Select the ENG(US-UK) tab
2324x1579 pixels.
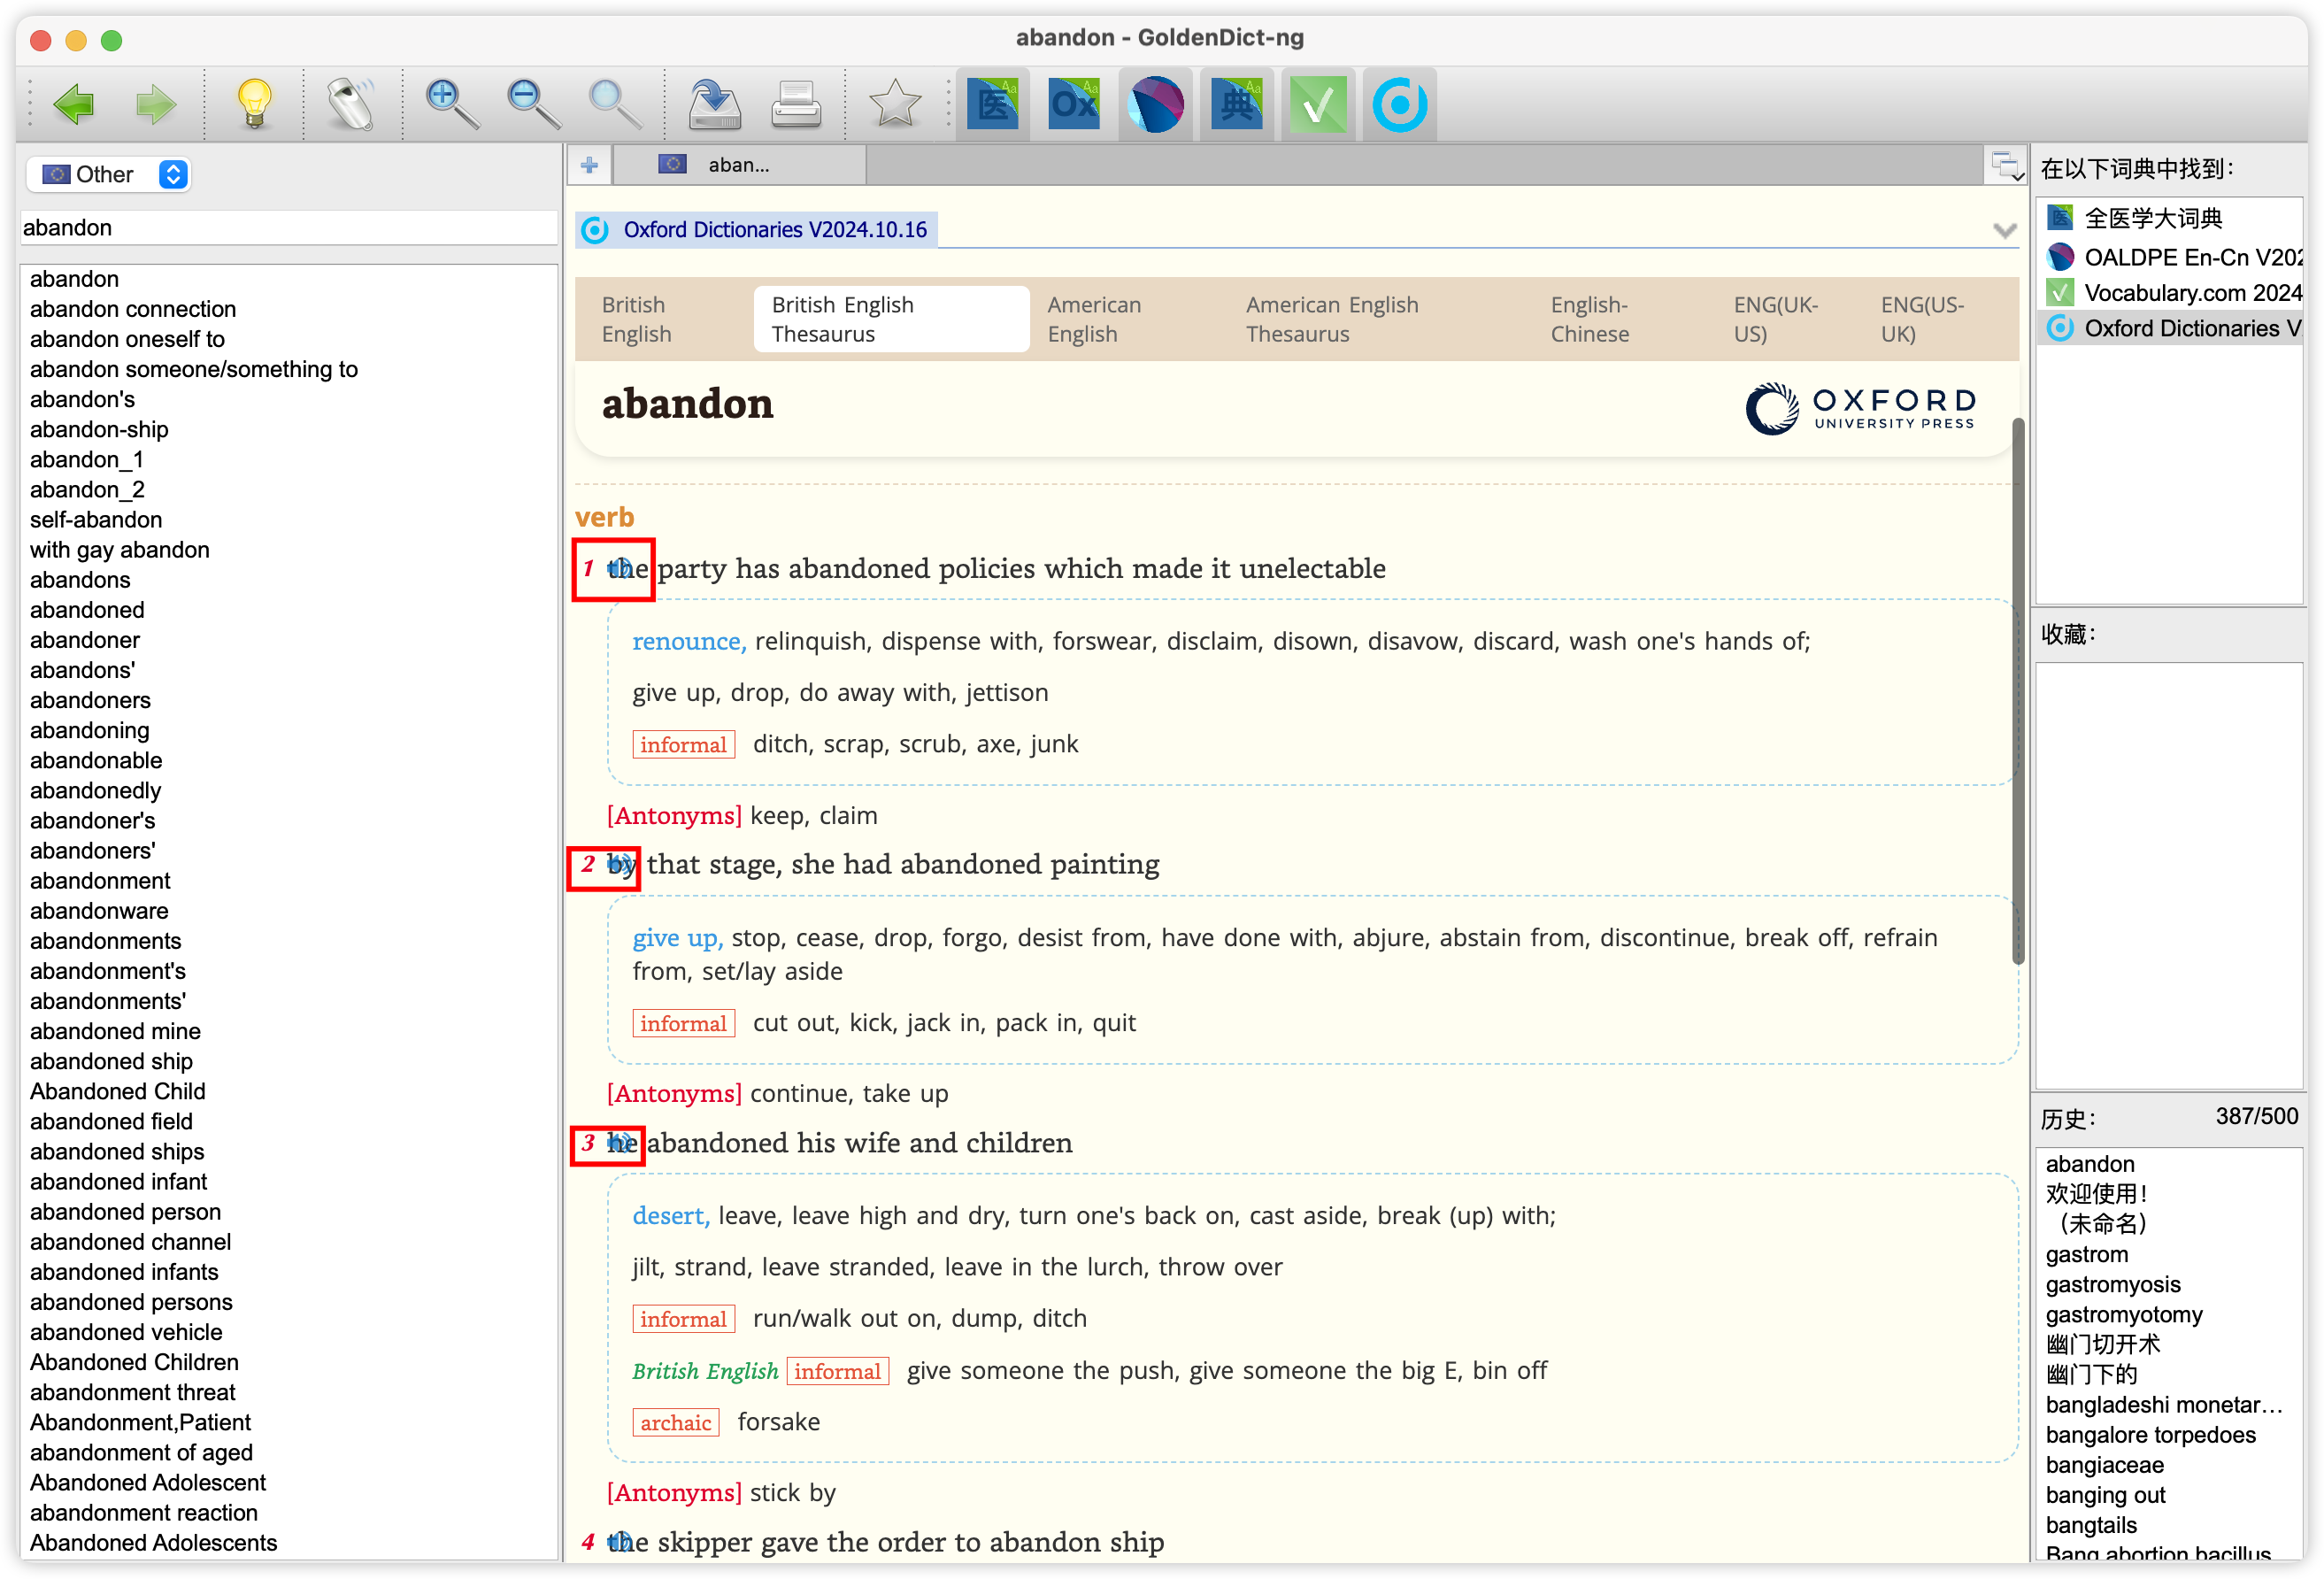1922,319
